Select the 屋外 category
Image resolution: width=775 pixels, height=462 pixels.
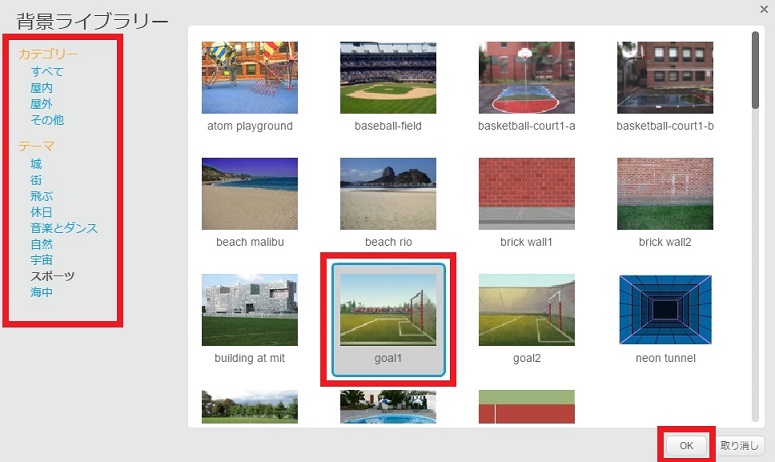pos(42,104)
